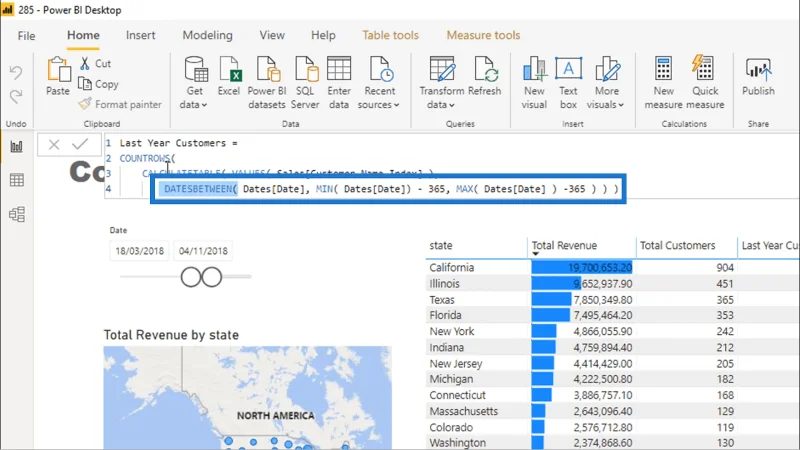
Task: Select the Format painter brush
Action: tap(85, 104)
